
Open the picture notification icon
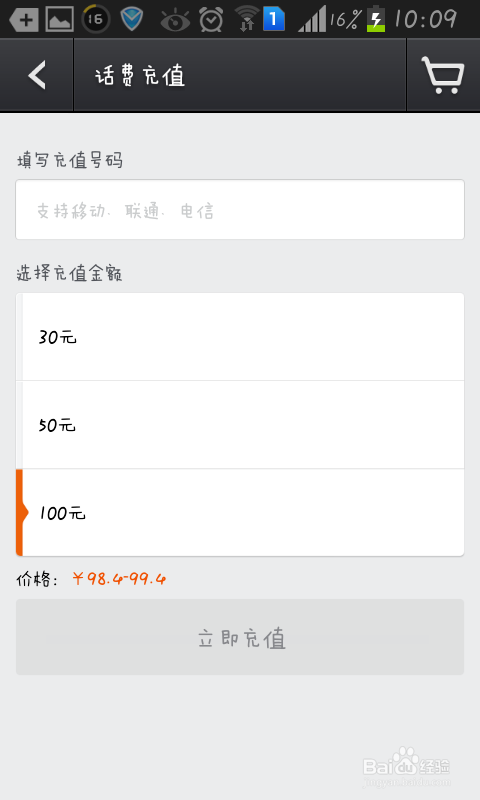click(x=60, y=19)
